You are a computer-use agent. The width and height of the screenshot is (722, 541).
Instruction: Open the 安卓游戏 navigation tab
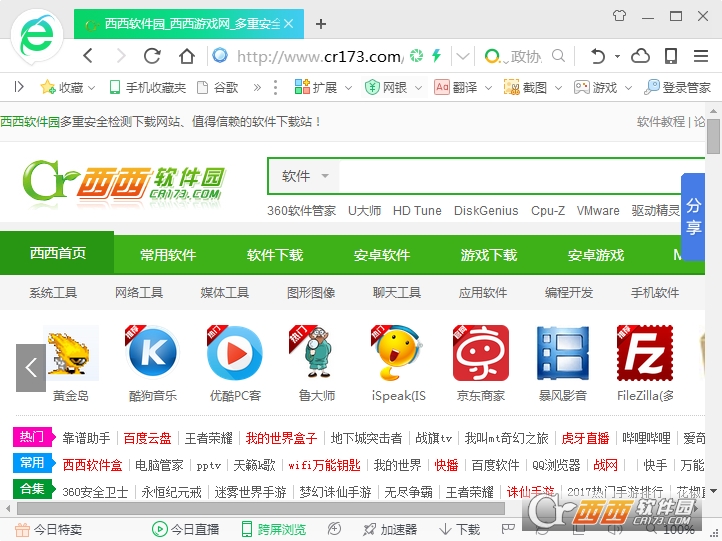(x=596, y=255)
